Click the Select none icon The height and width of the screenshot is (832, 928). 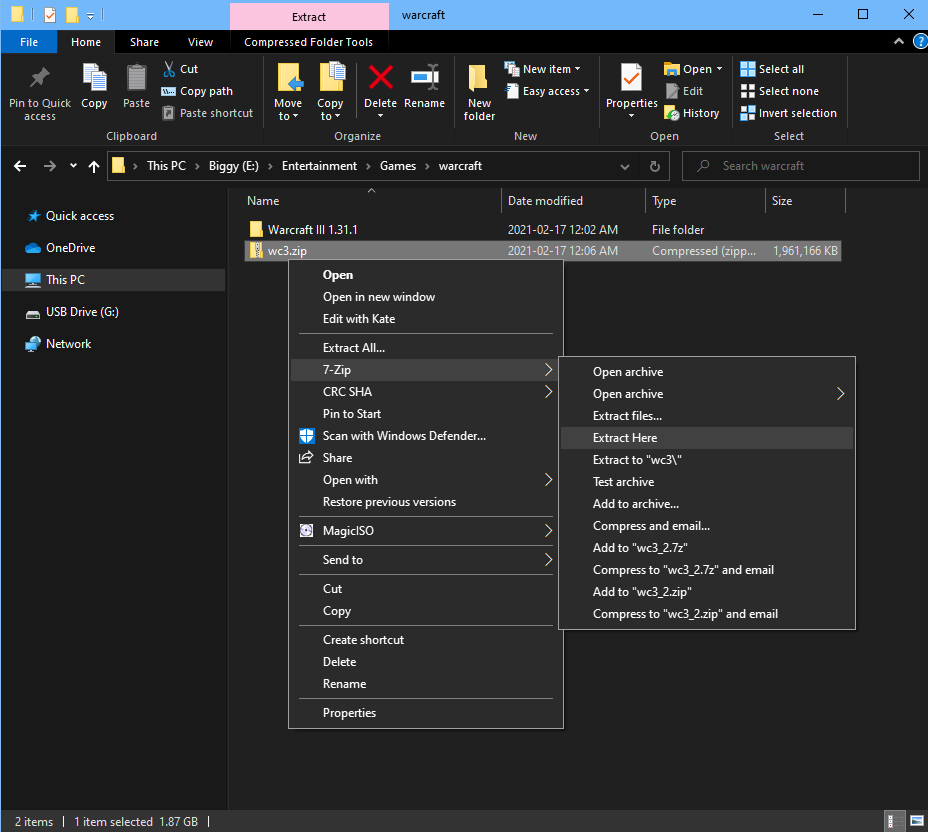pos(748,91)
